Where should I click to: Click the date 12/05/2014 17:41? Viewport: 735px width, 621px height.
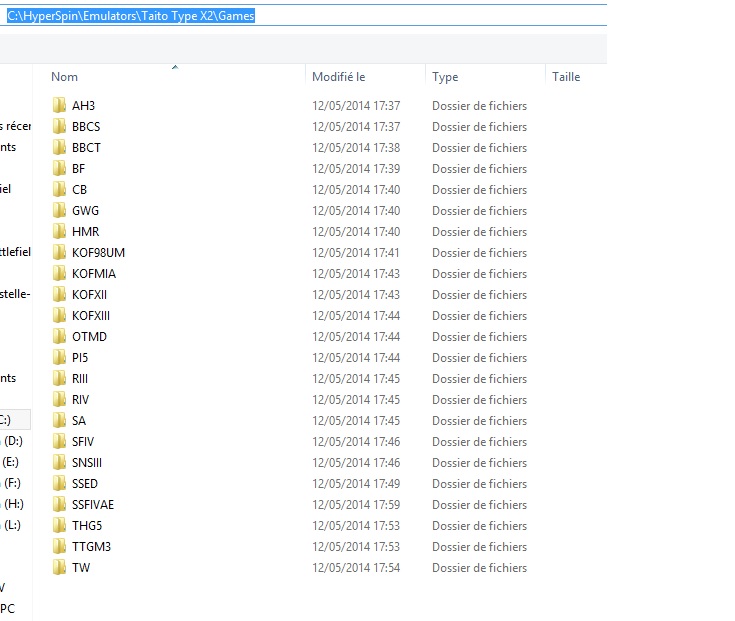(x=356, y=253)
